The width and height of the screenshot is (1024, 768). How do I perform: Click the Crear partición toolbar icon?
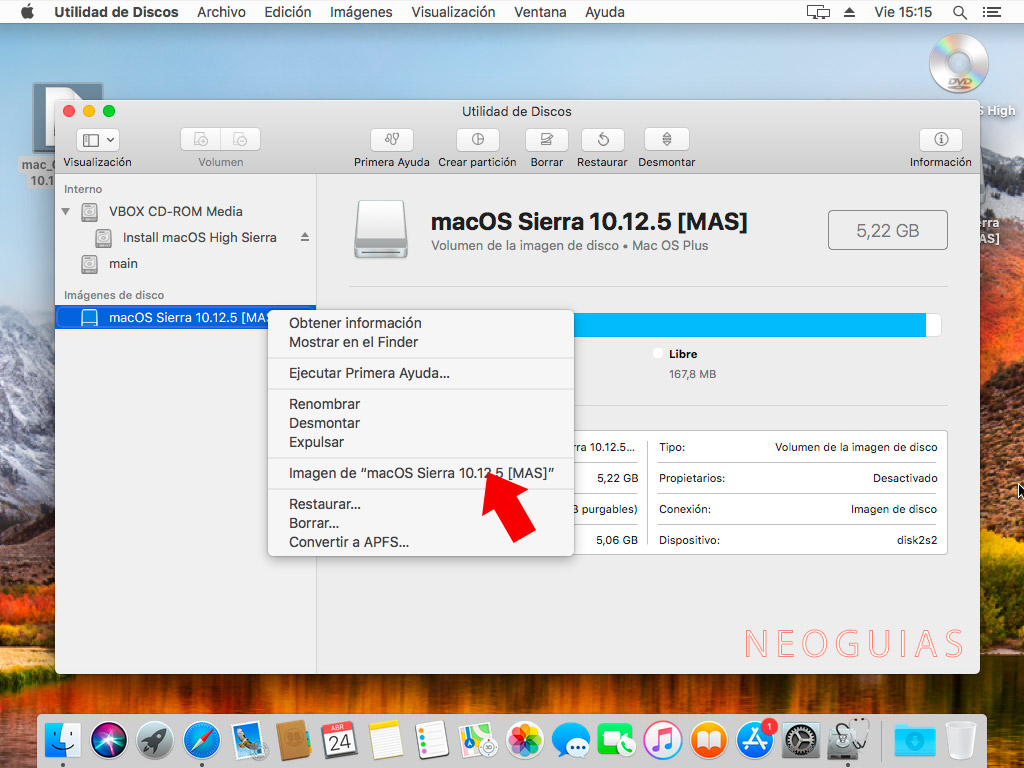tap(477, 139)
